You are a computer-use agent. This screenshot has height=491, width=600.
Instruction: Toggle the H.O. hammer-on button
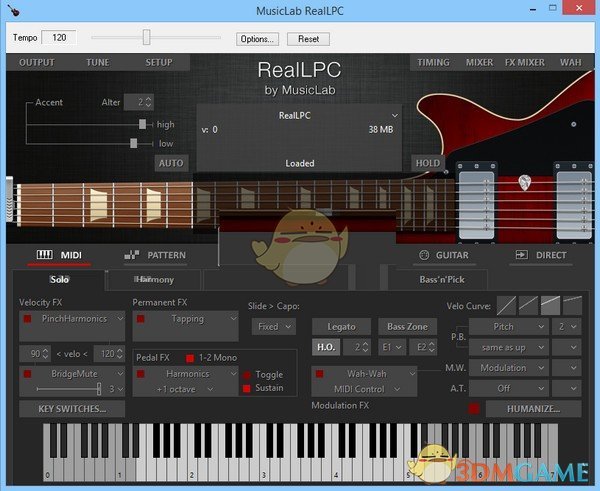coord(326,347)
